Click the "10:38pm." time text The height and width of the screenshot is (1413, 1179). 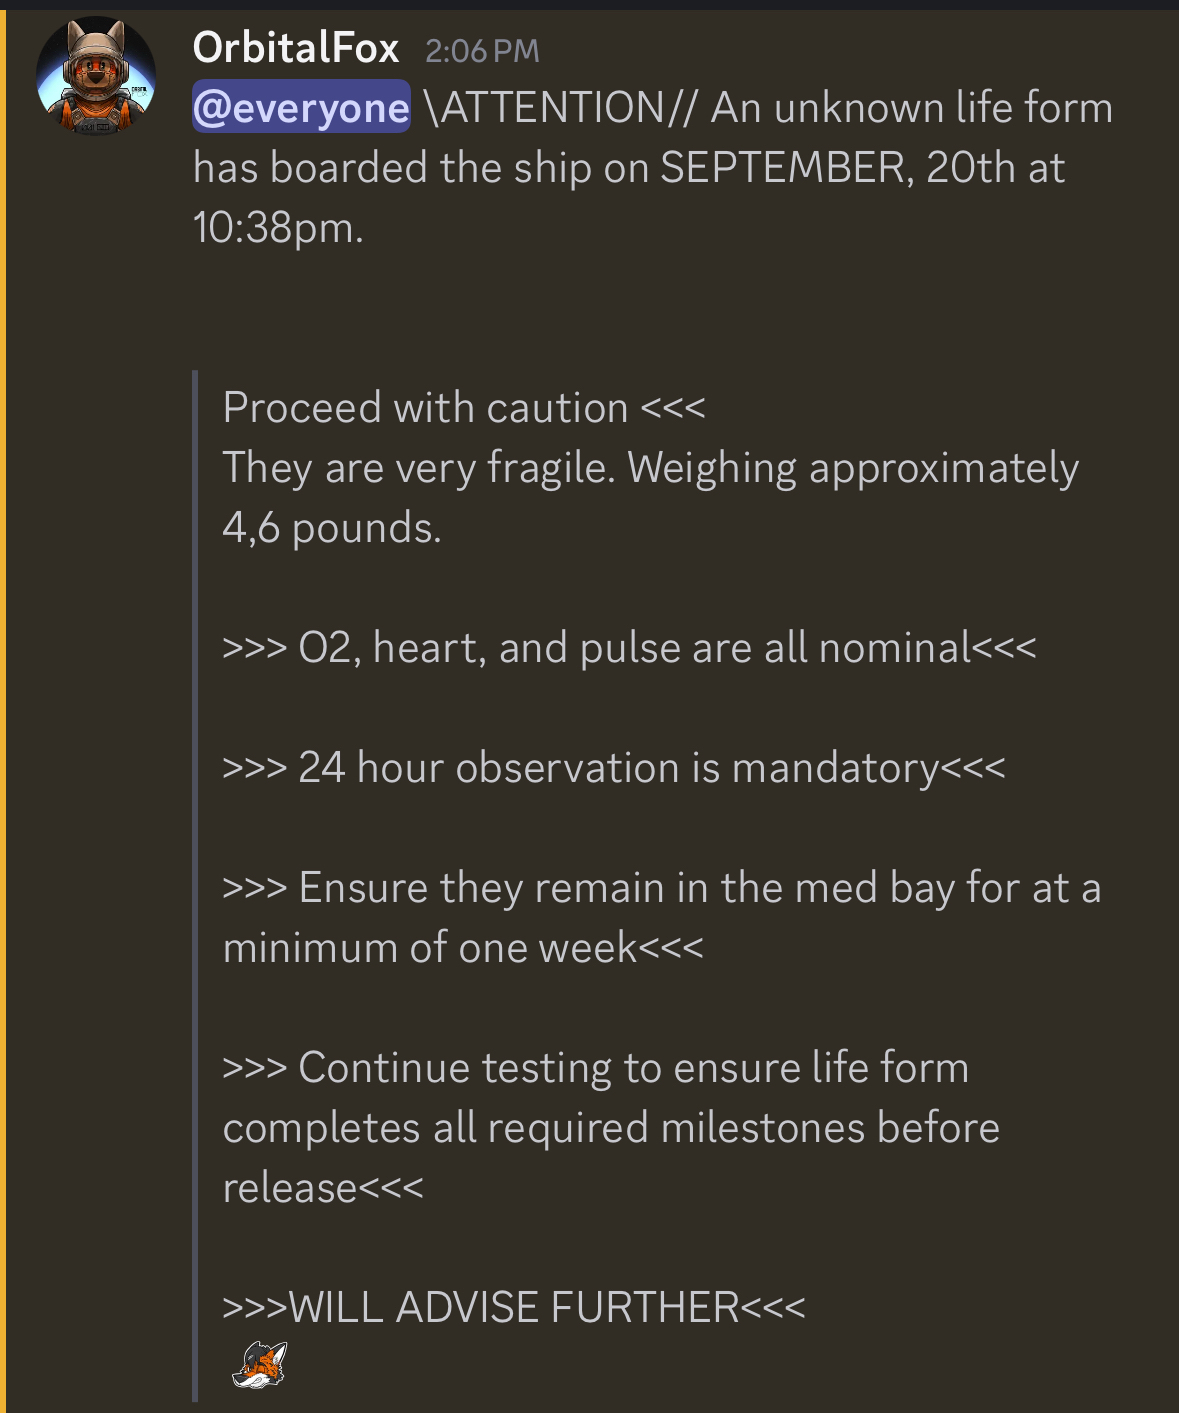coord(278,228)
